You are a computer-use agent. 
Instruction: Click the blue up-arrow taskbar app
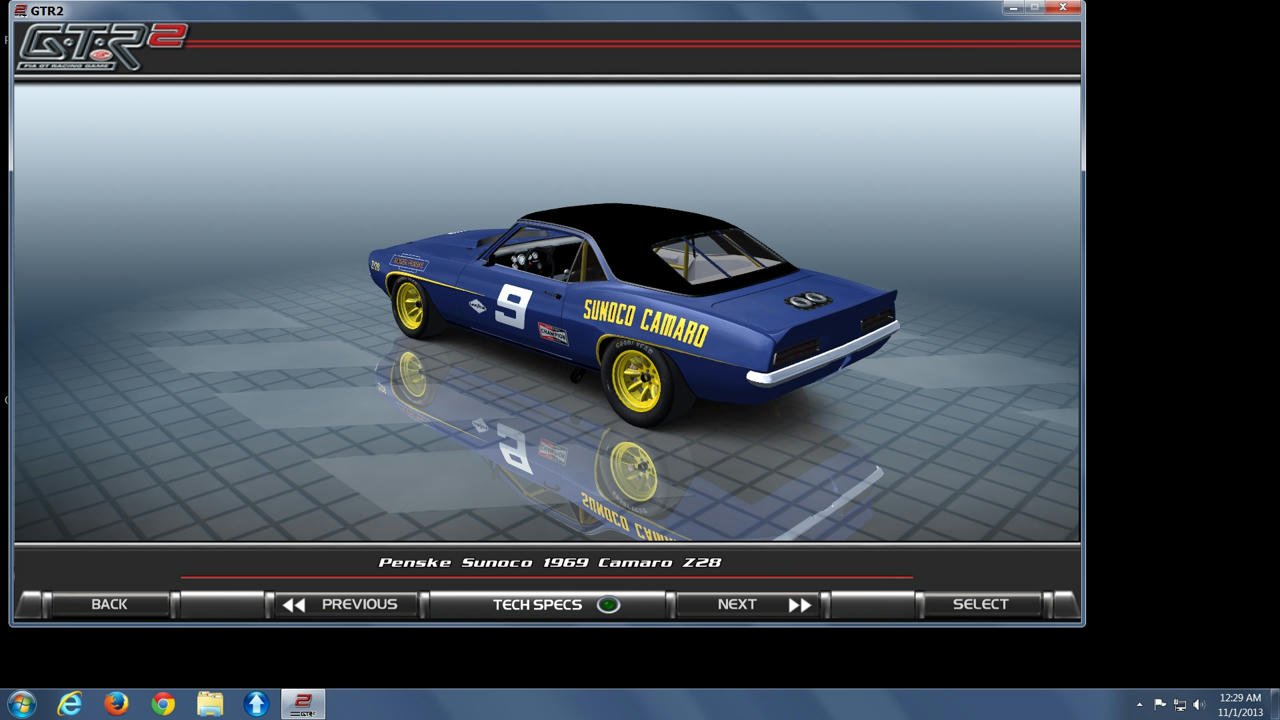point(256,704)
